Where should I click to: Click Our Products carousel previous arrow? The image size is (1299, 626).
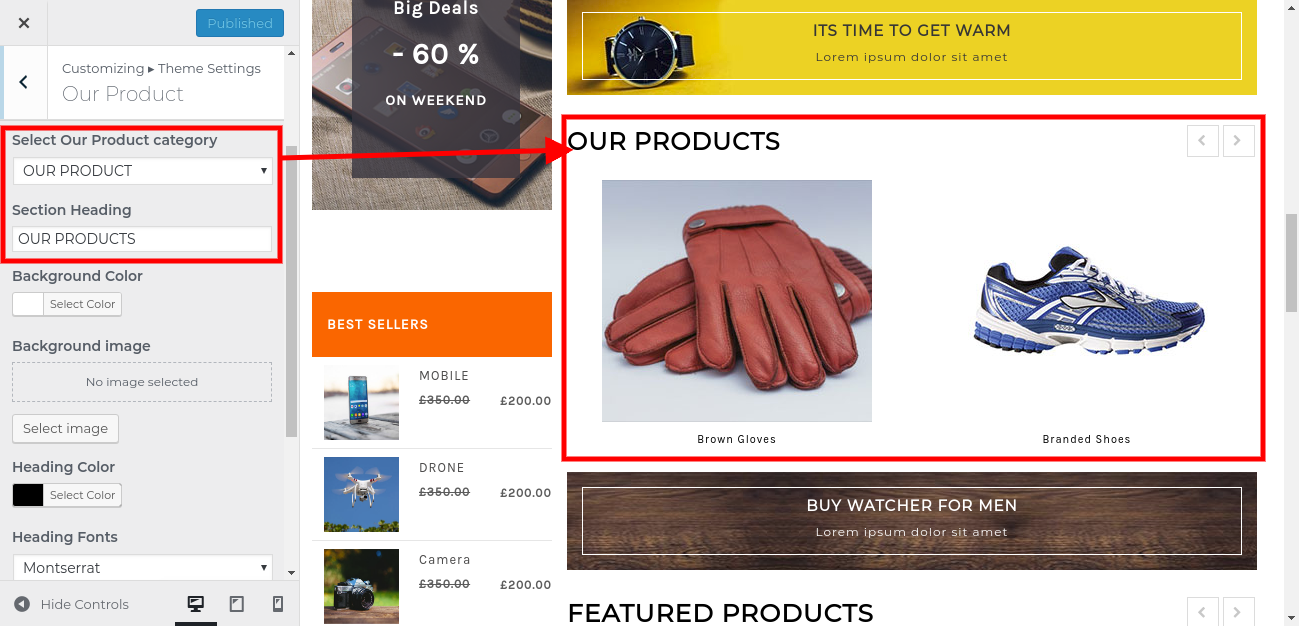coord(1203,141)
